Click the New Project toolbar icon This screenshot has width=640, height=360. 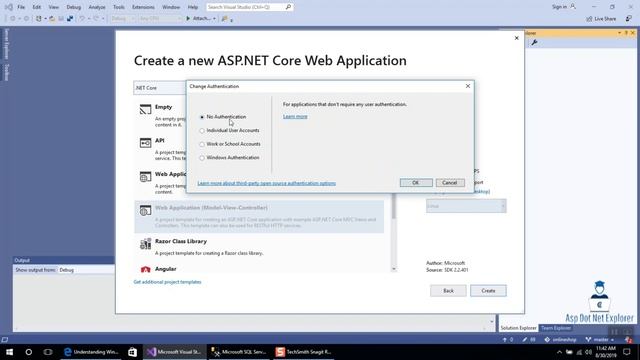(x=38, y=18)
